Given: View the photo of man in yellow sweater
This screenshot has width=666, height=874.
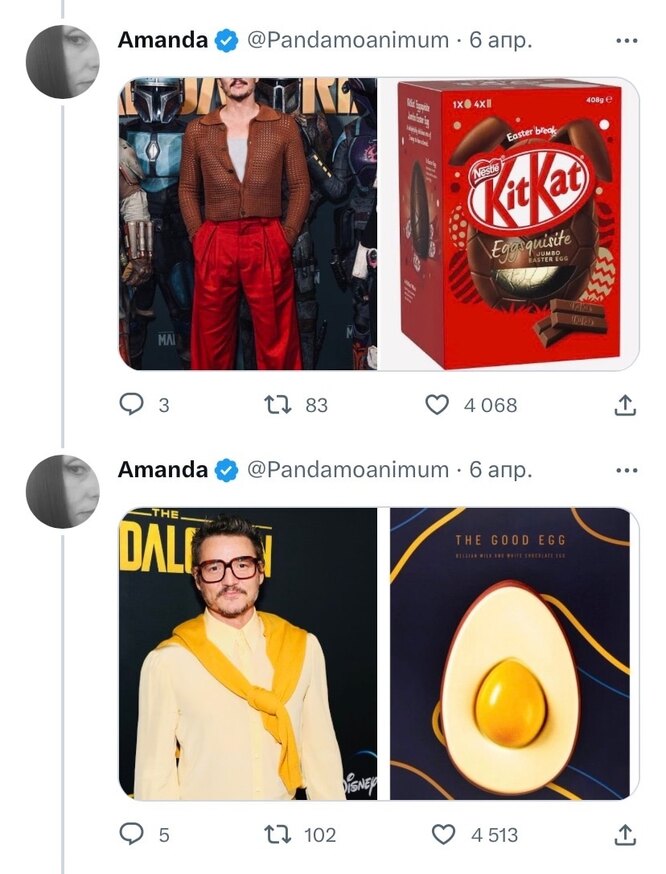Looking at the screenshot, I should [248, 653].
